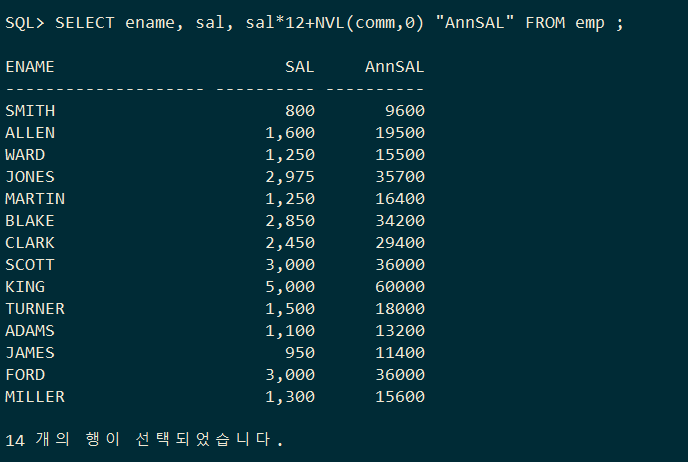The image size is (688, 462).
Task: Click the AnnSAL column header
Action: point(394,67)
